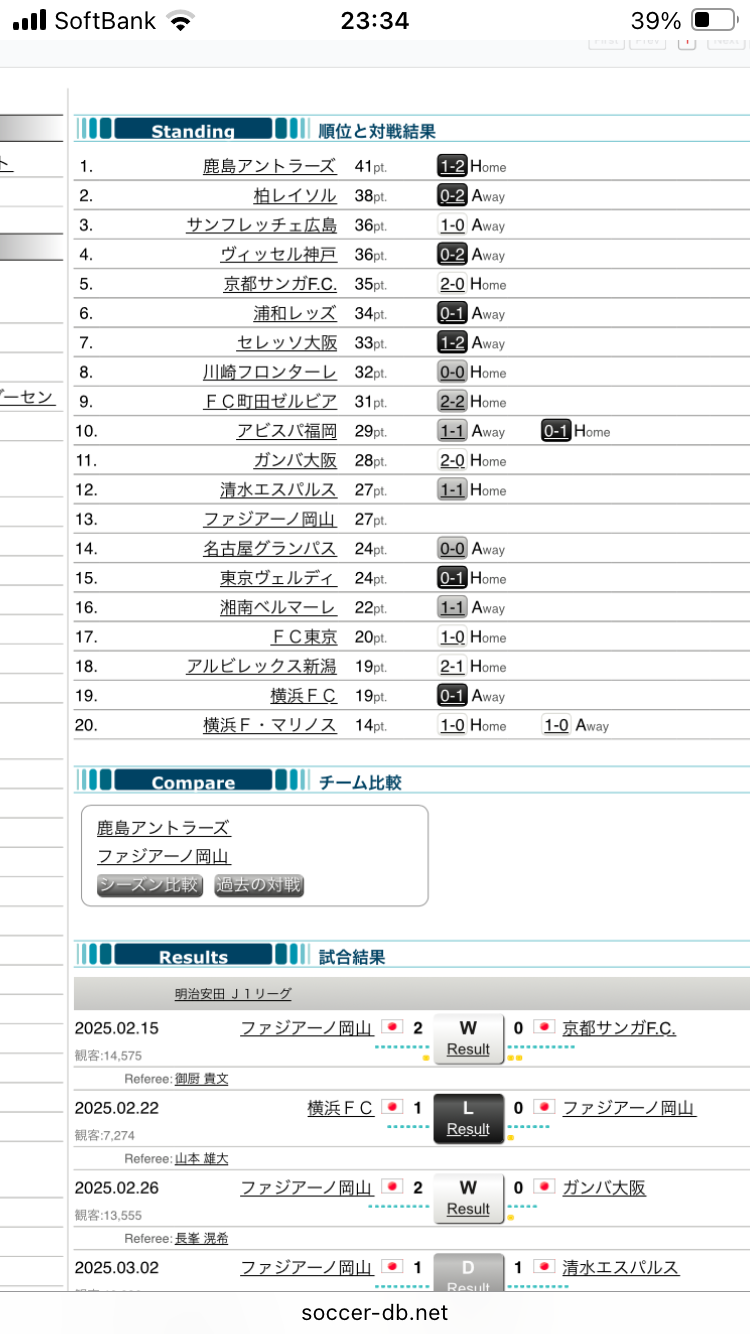Screen dimensions: 750x1334
Task: Open 1-1 Home score for 清水エスパルス
Action: tap(452, 491)
